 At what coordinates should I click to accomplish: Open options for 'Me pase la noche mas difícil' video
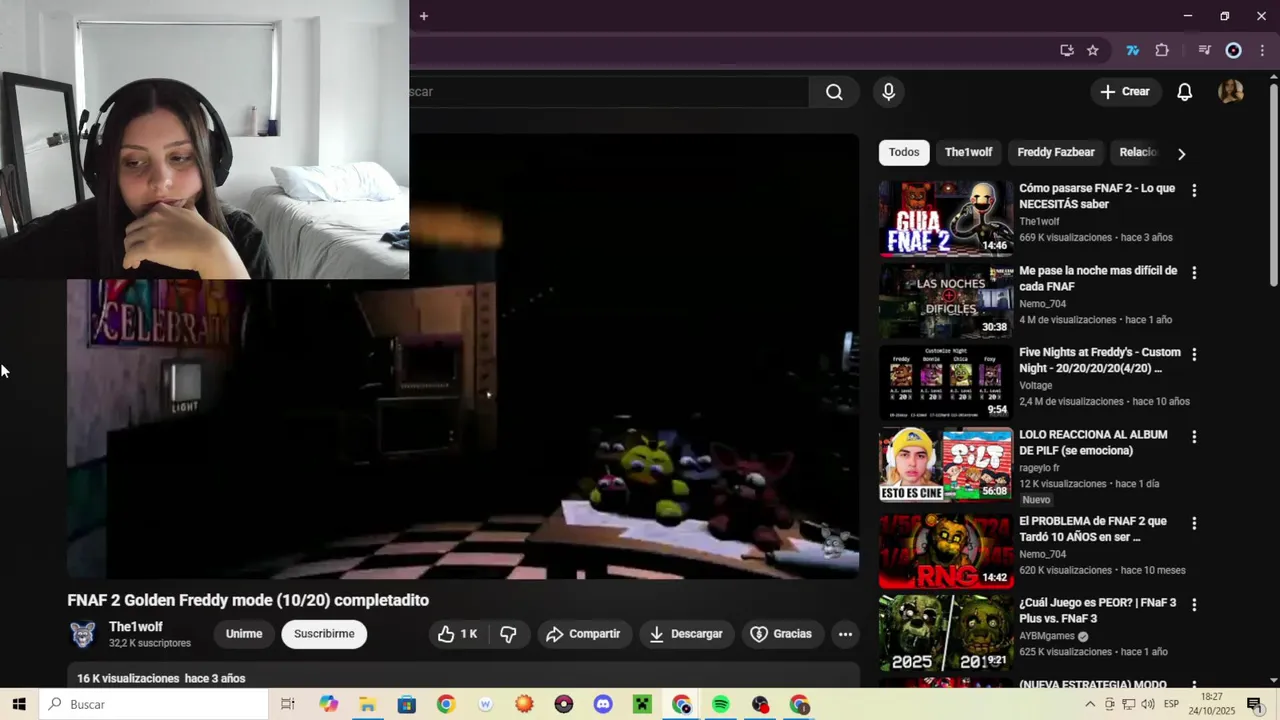[x=1193, y=272]
